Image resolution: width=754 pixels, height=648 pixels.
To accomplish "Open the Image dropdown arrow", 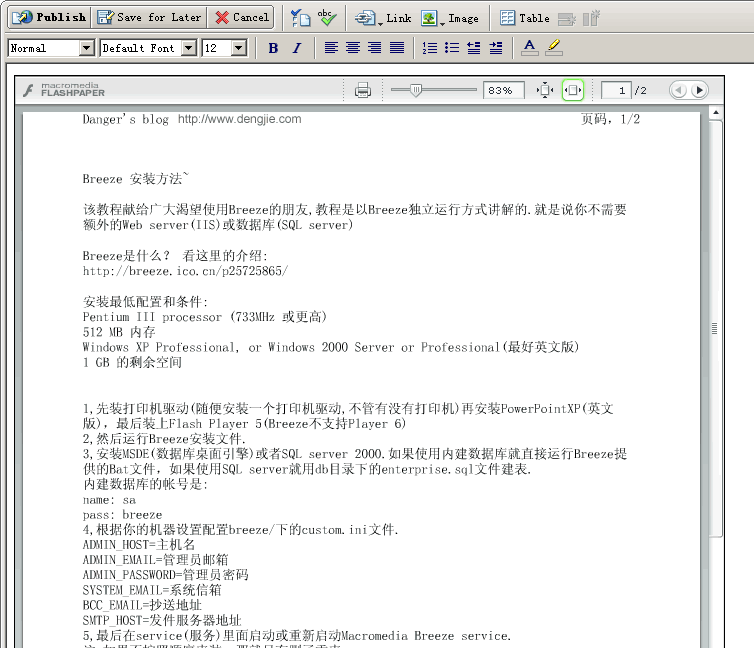I will coord(442,23).
